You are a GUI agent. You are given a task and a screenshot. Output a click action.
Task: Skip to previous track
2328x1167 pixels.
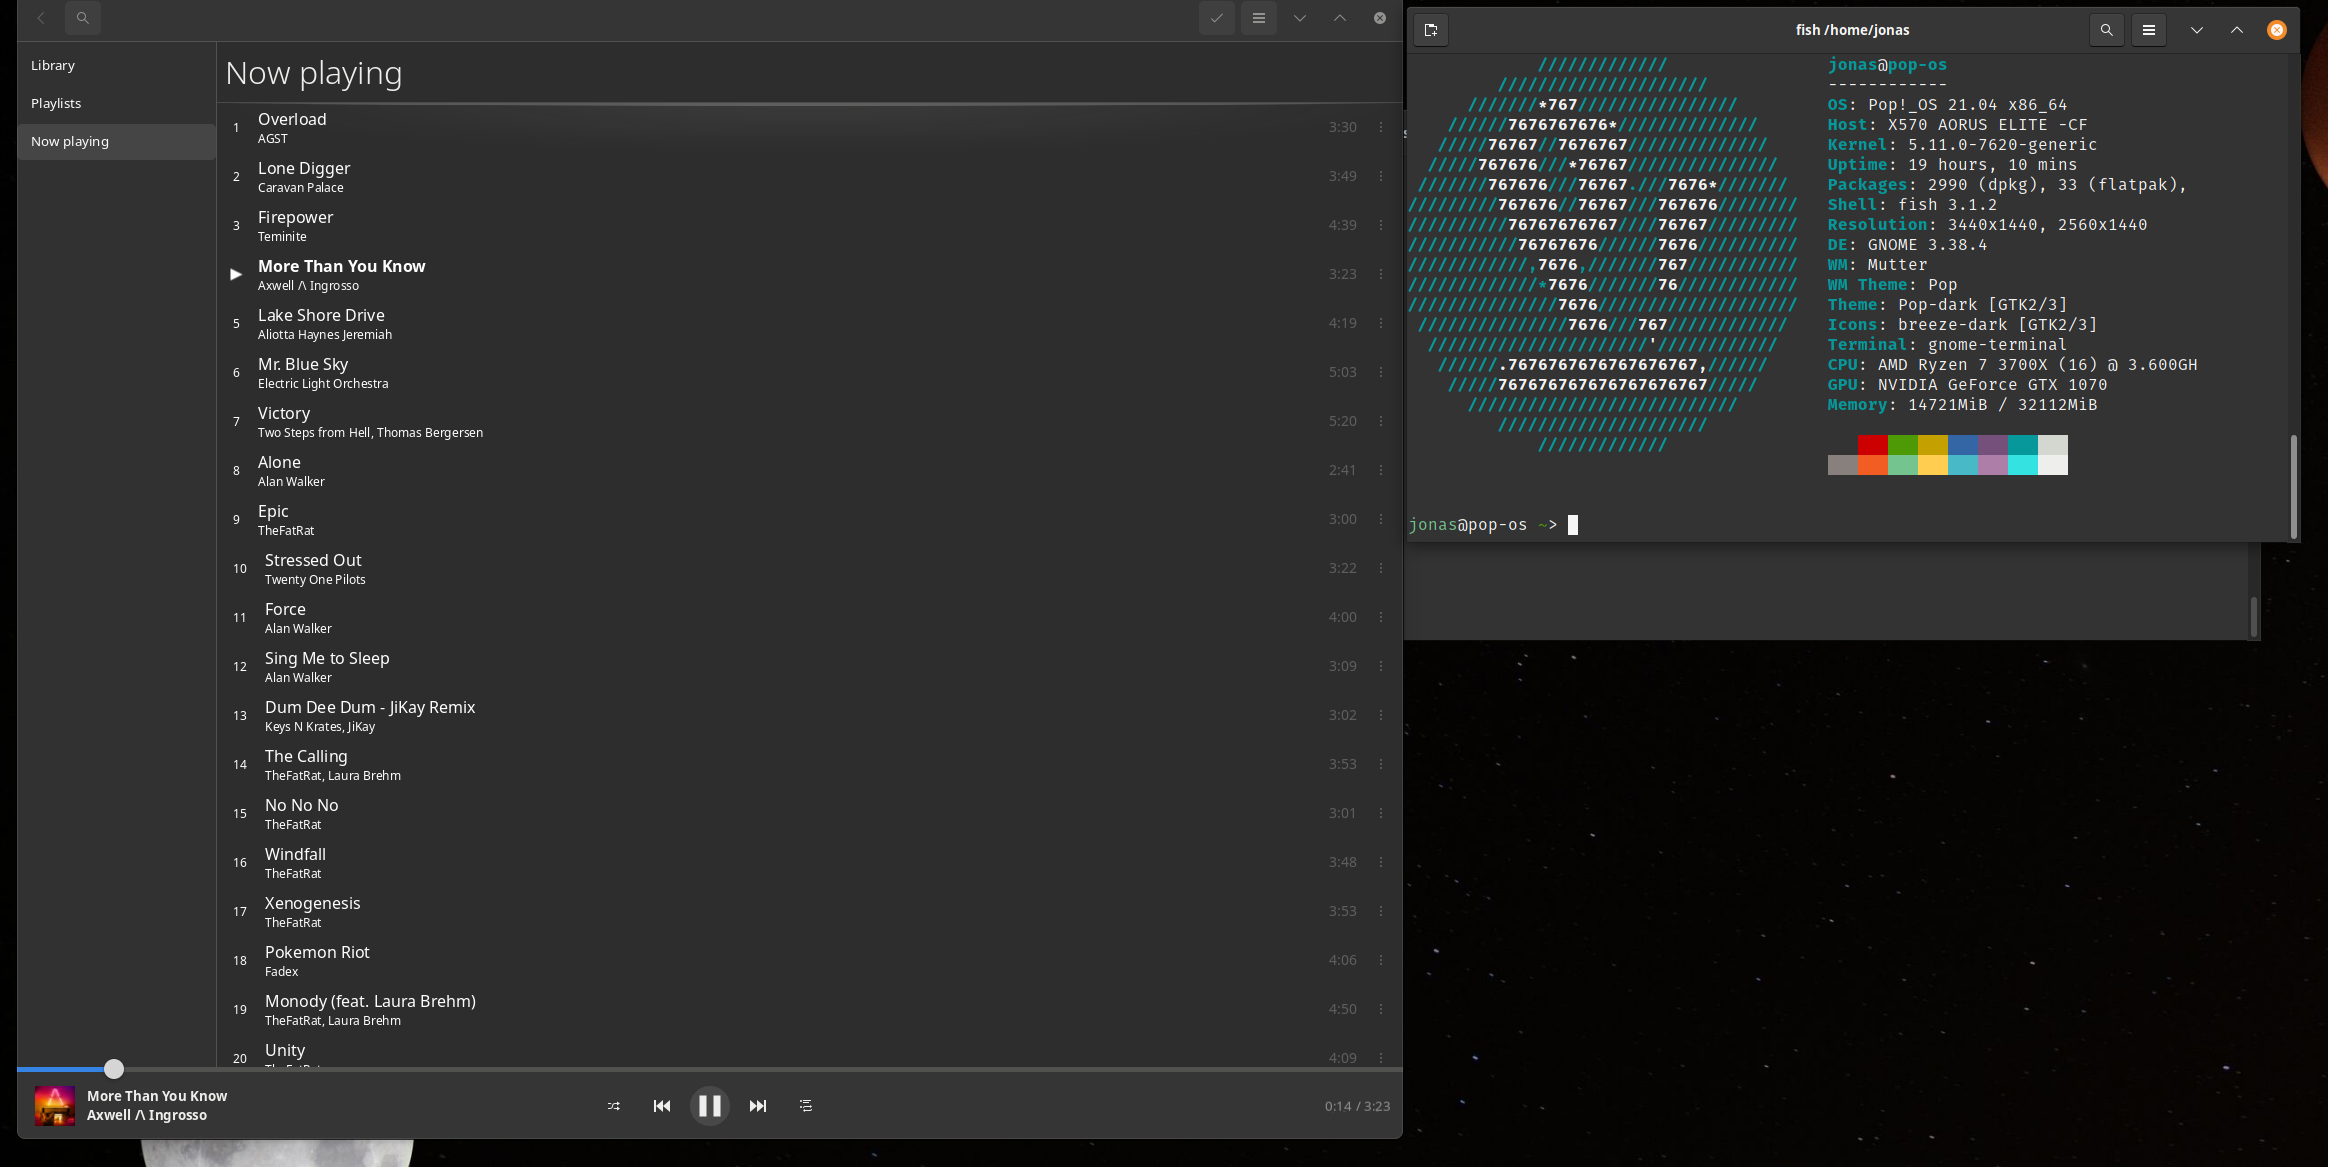tap(662, 1106)
